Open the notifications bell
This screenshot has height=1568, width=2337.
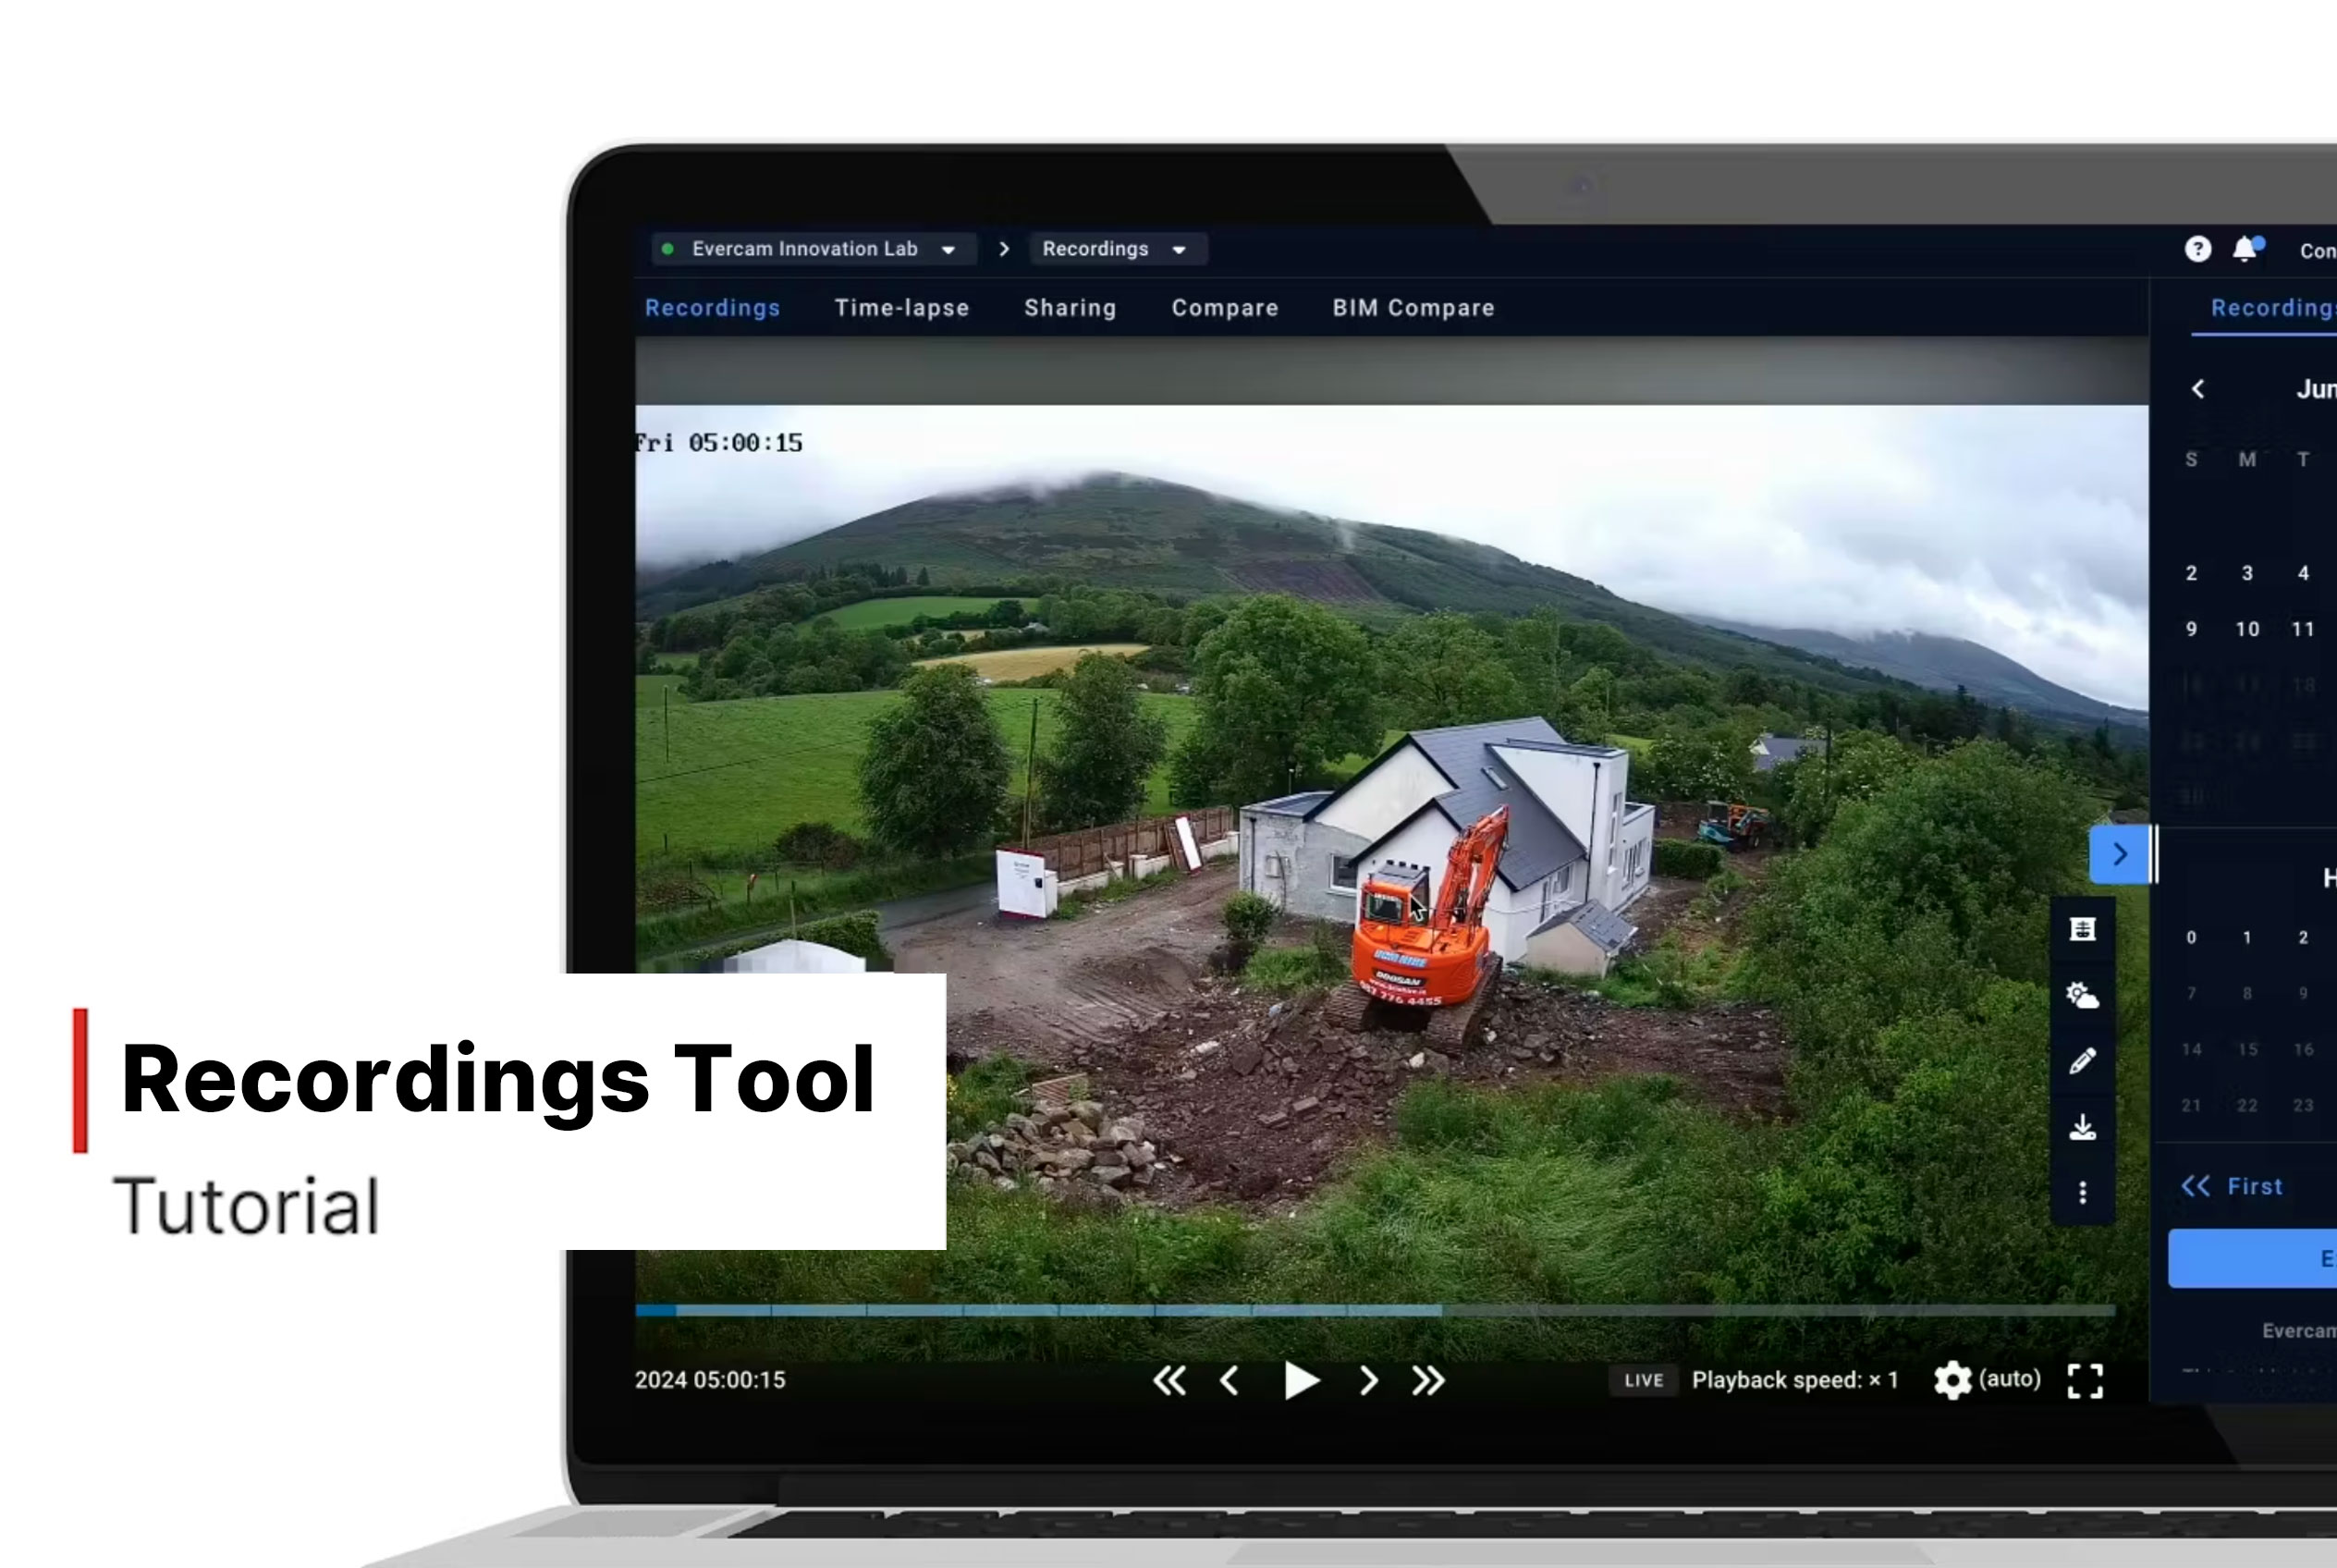[x=2245, y=249]
